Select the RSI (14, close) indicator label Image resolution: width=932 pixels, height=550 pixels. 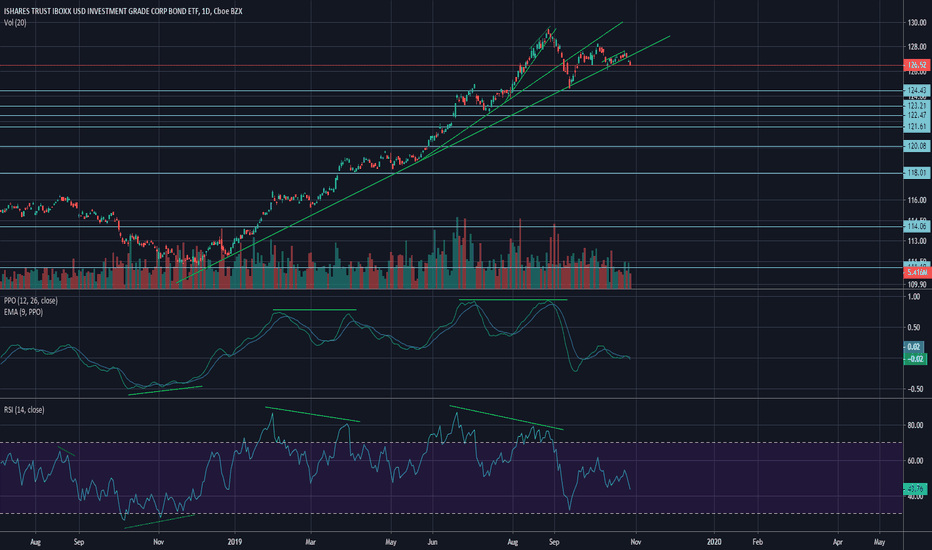pos(24,410)
